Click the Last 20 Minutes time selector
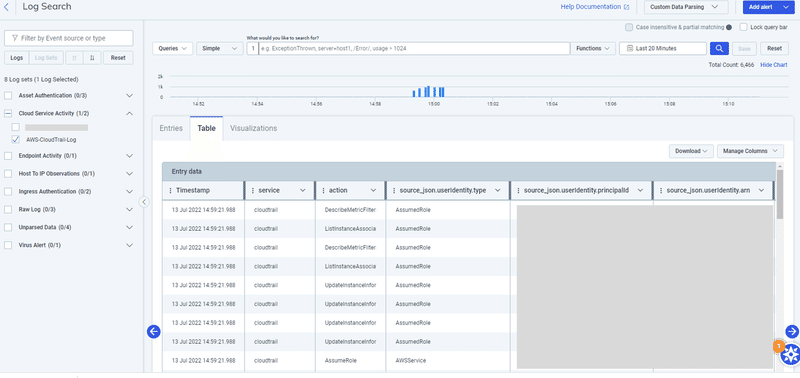 coord(663,48)
